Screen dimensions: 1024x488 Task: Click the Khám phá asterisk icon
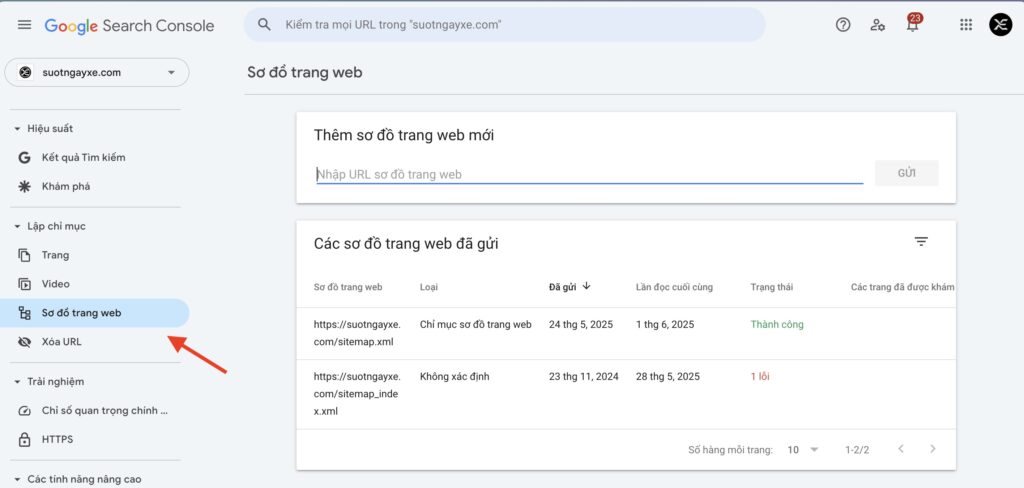(24, 186)
